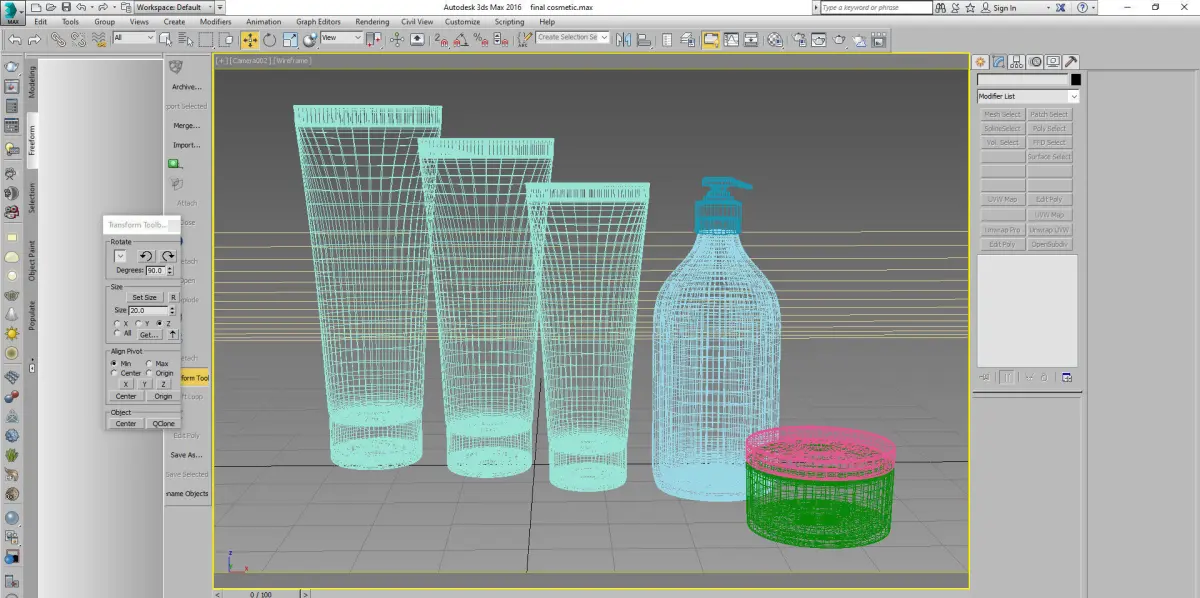This screenshot has height=598, width=1200.
Task: Select the Z size axis radio
Action: pyautogui.click(x=159, y=323)
